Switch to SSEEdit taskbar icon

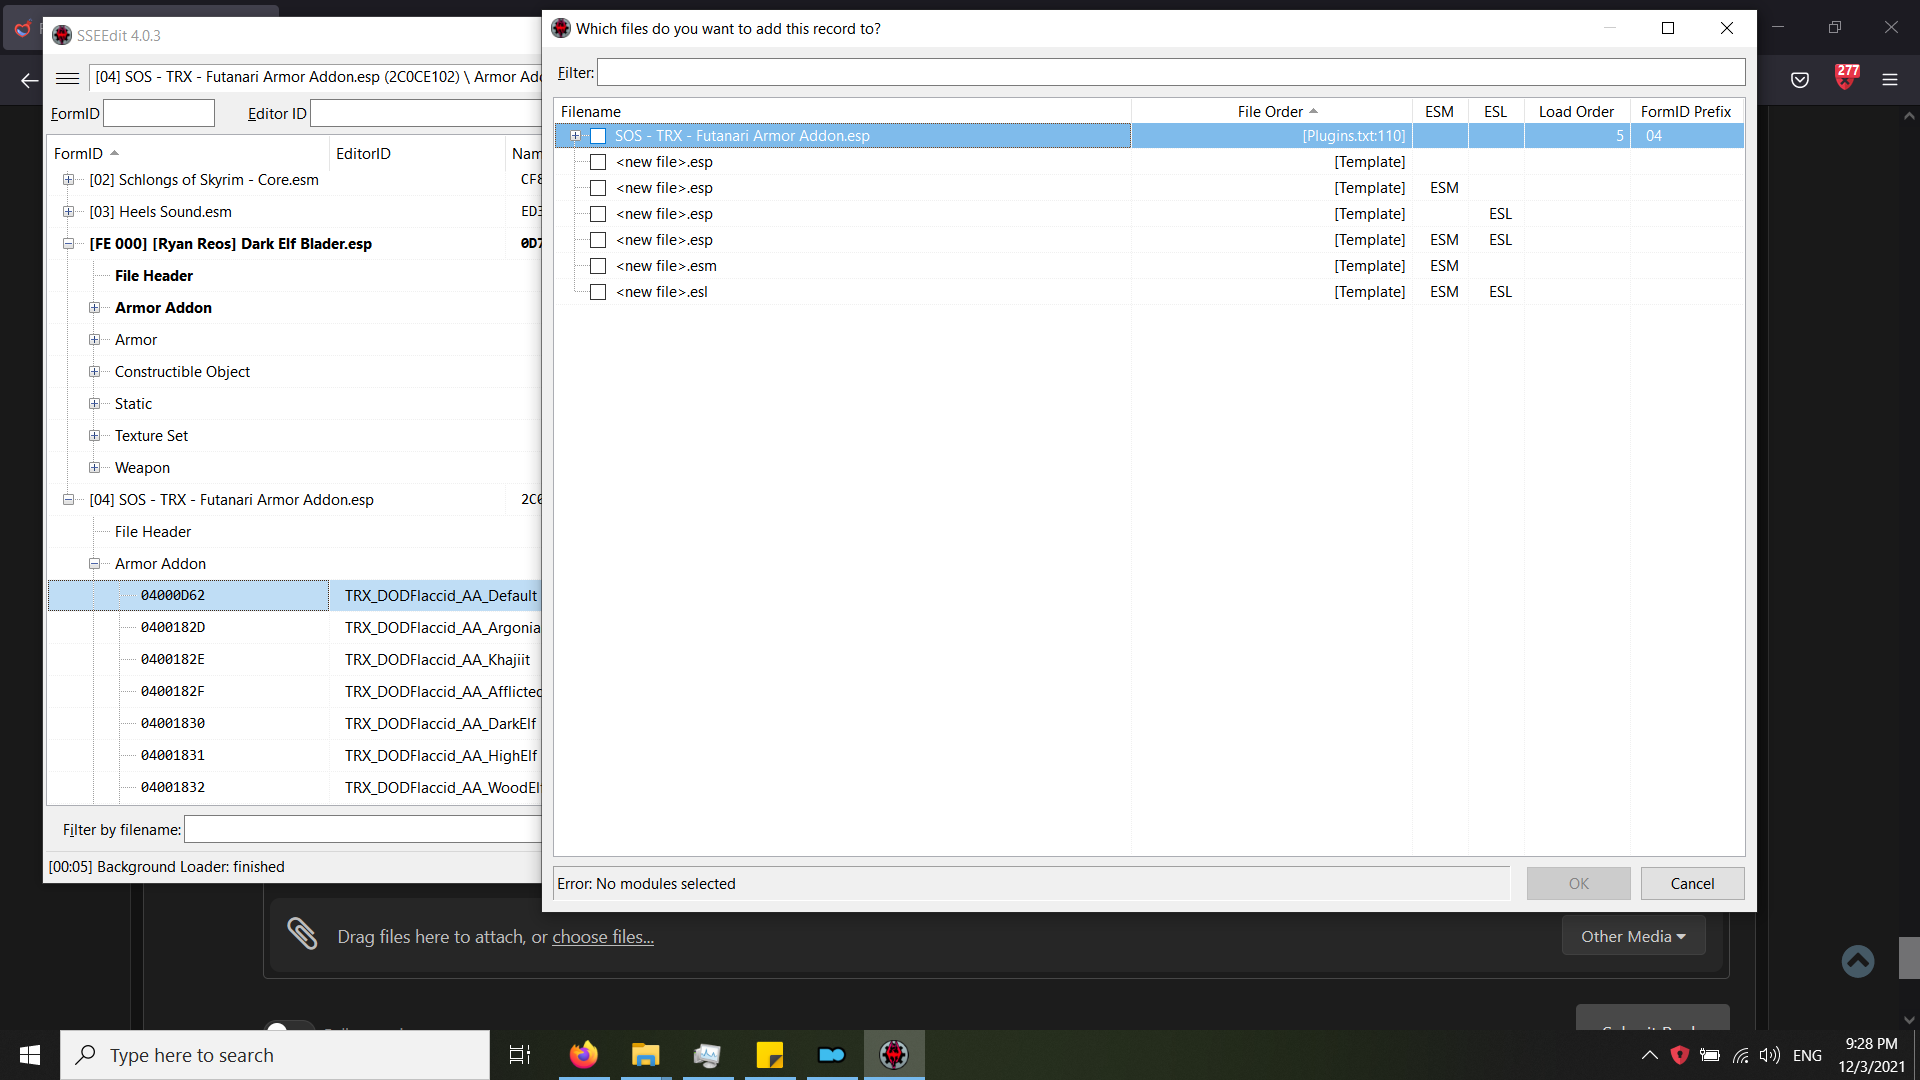(894, 1055)
